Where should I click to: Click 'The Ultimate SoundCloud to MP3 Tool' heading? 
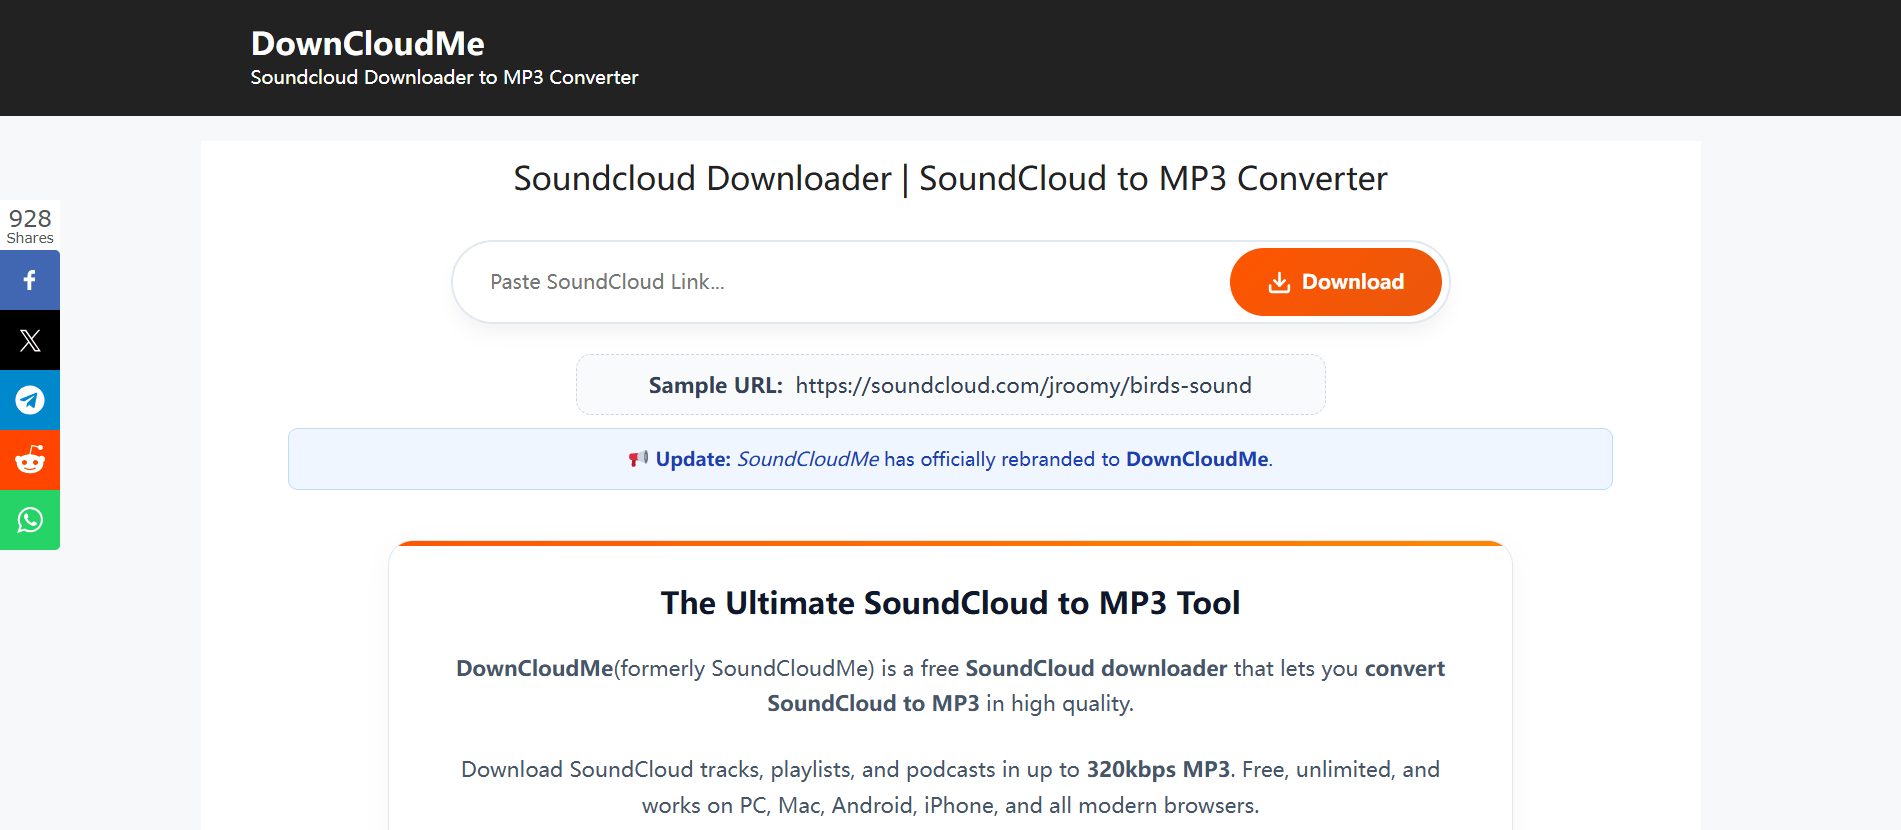(x=950, y=603)
